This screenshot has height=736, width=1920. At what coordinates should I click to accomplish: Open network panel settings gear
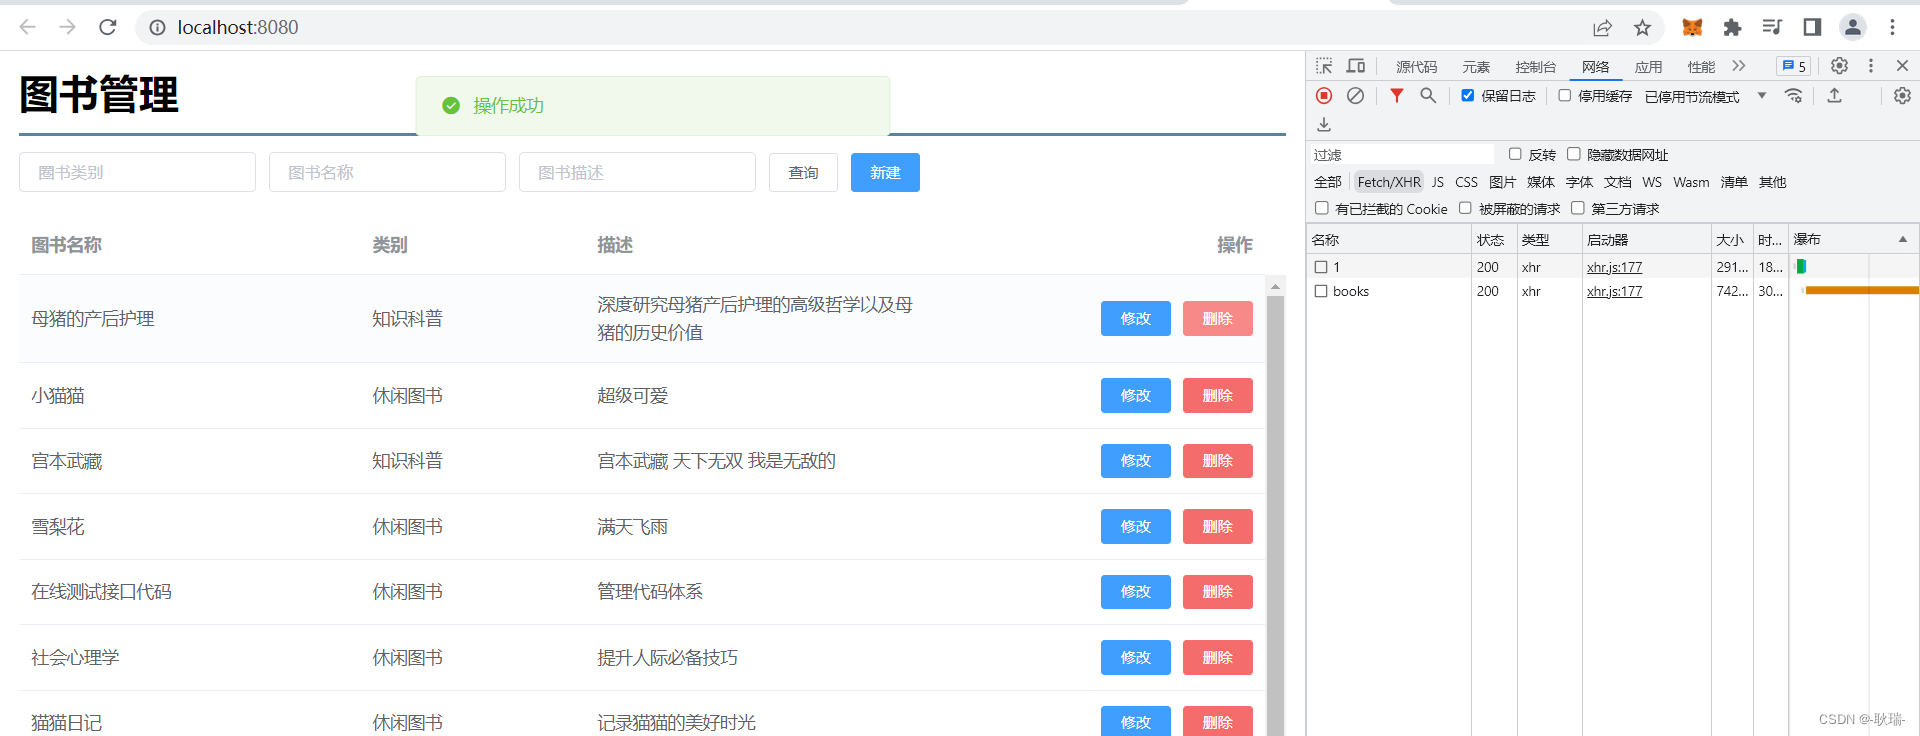pos(1902,96)
